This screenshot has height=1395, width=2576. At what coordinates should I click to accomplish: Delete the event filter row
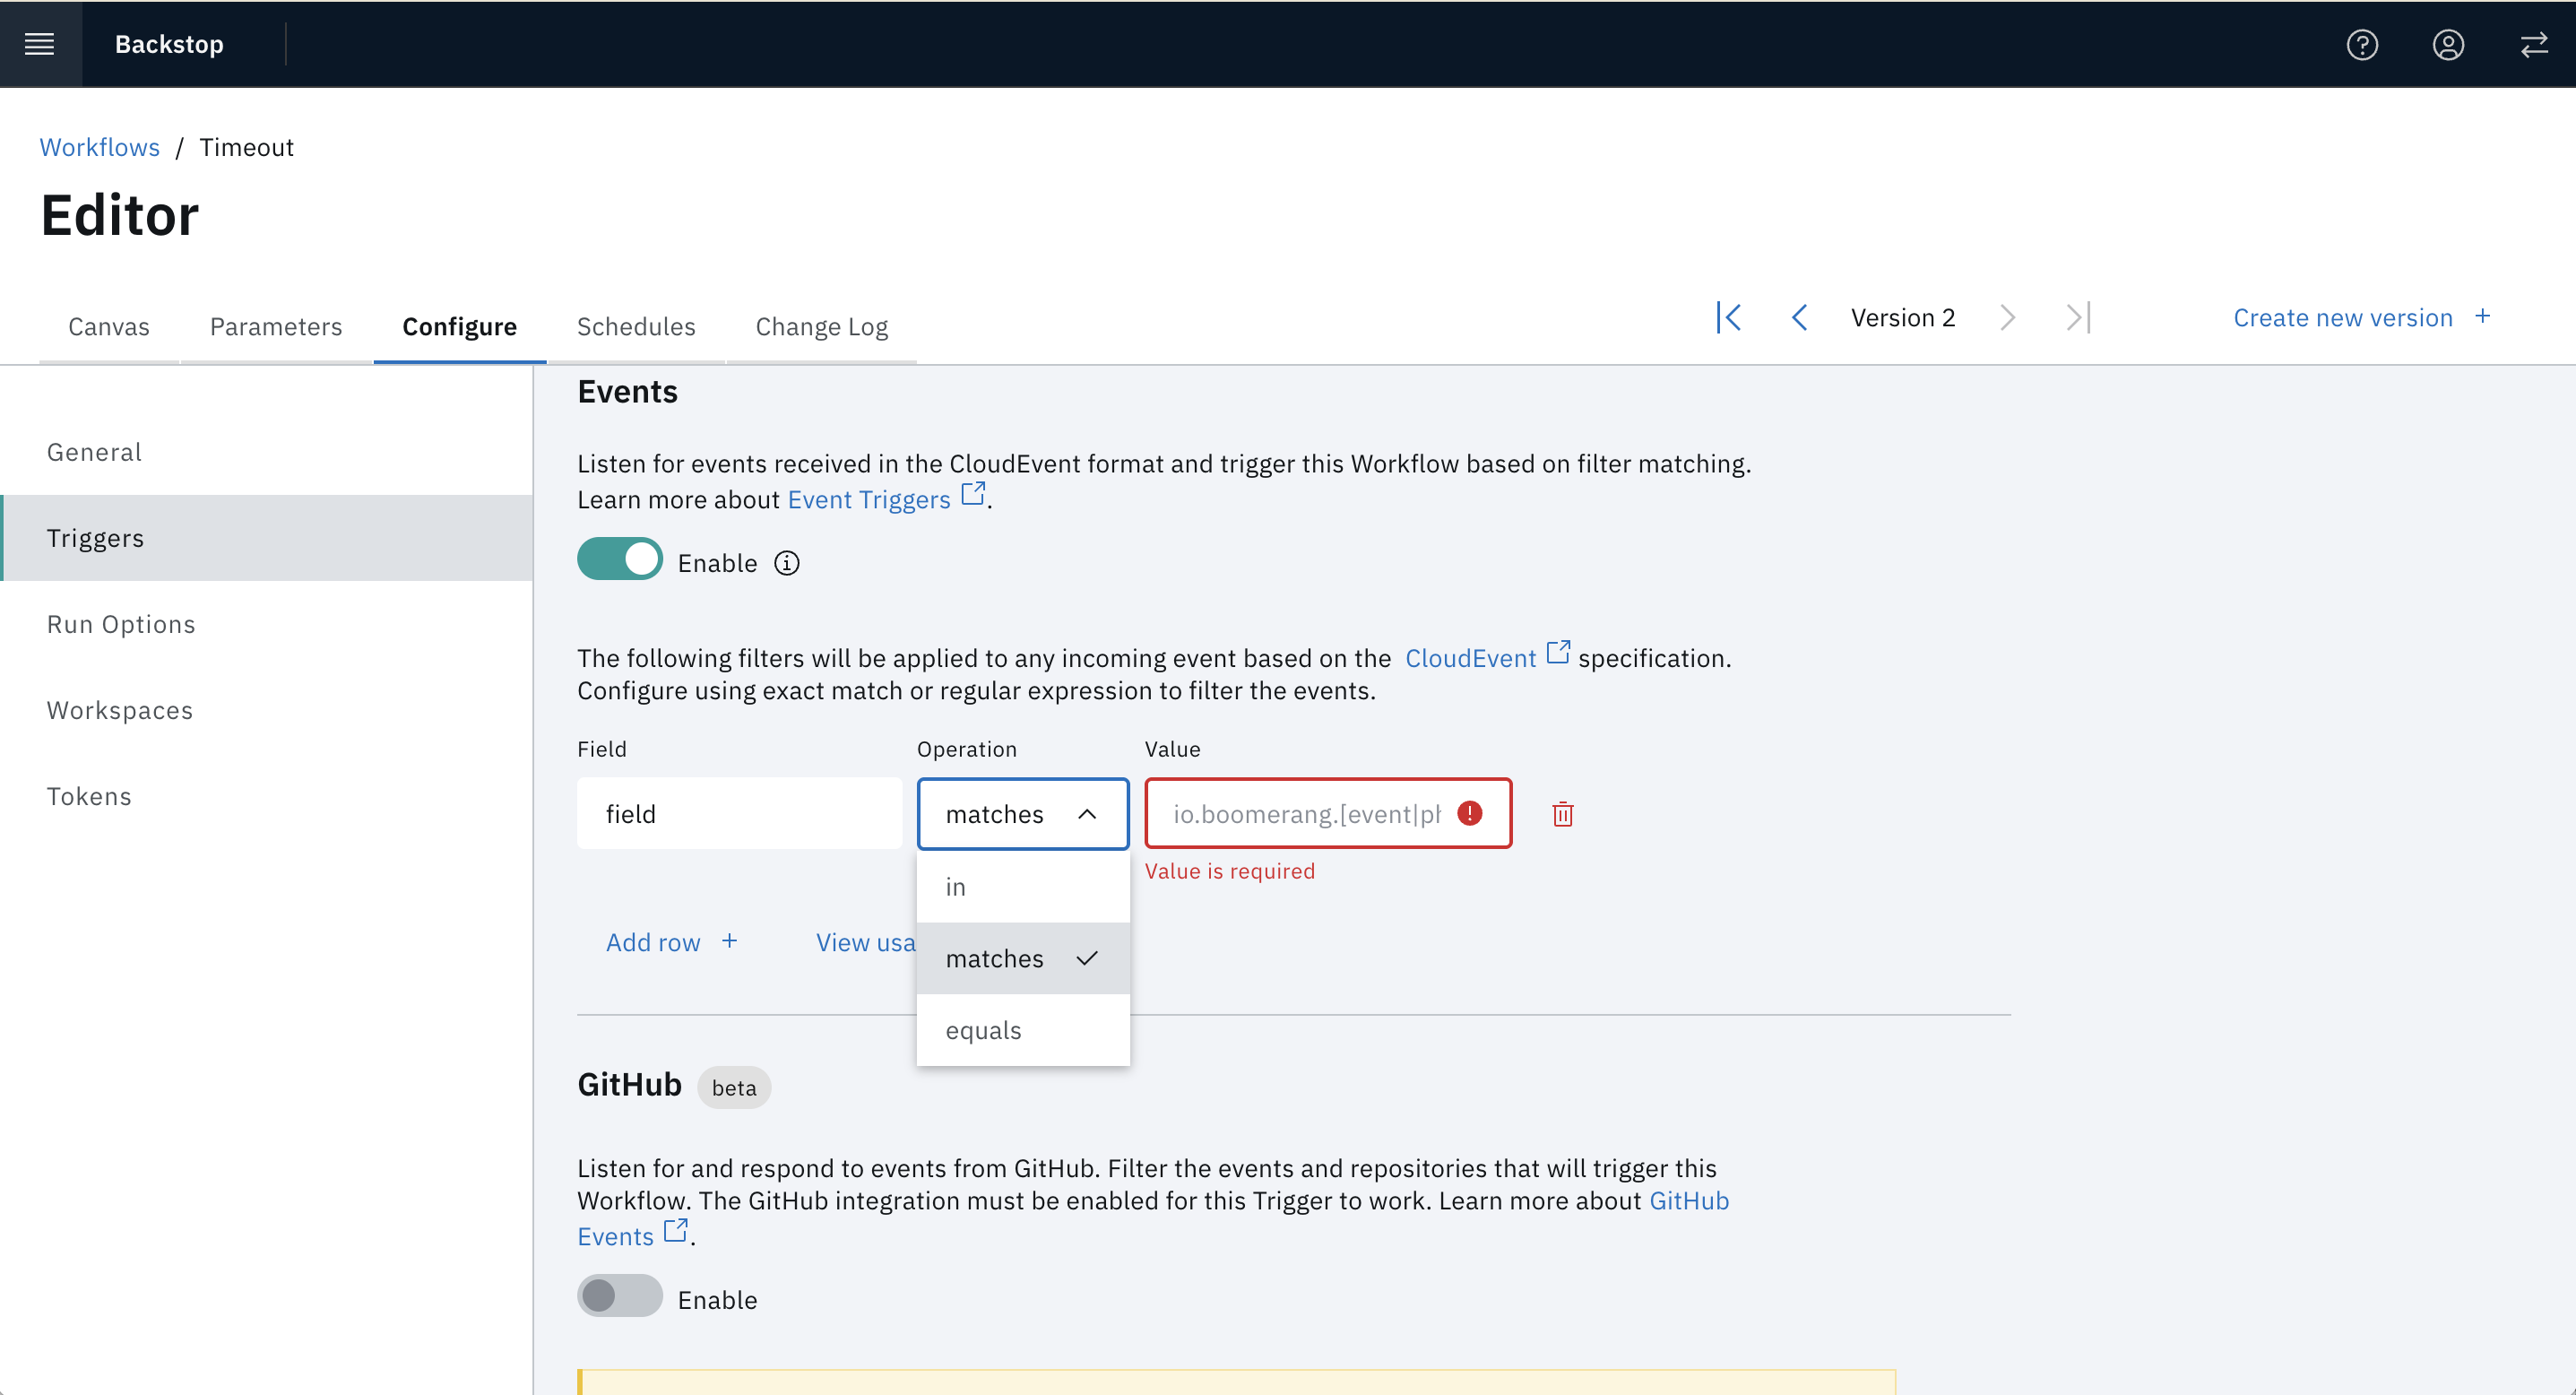1562,814
